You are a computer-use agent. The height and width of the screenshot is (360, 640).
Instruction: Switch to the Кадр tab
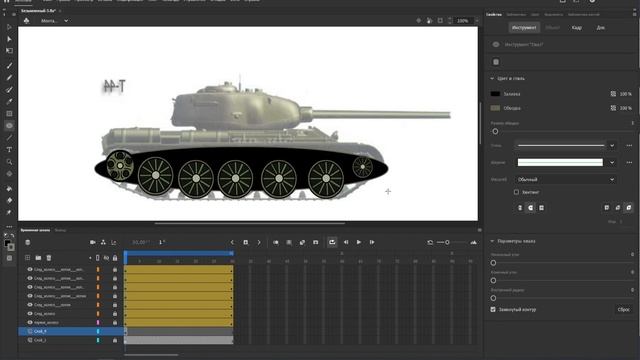coord(577,28)
